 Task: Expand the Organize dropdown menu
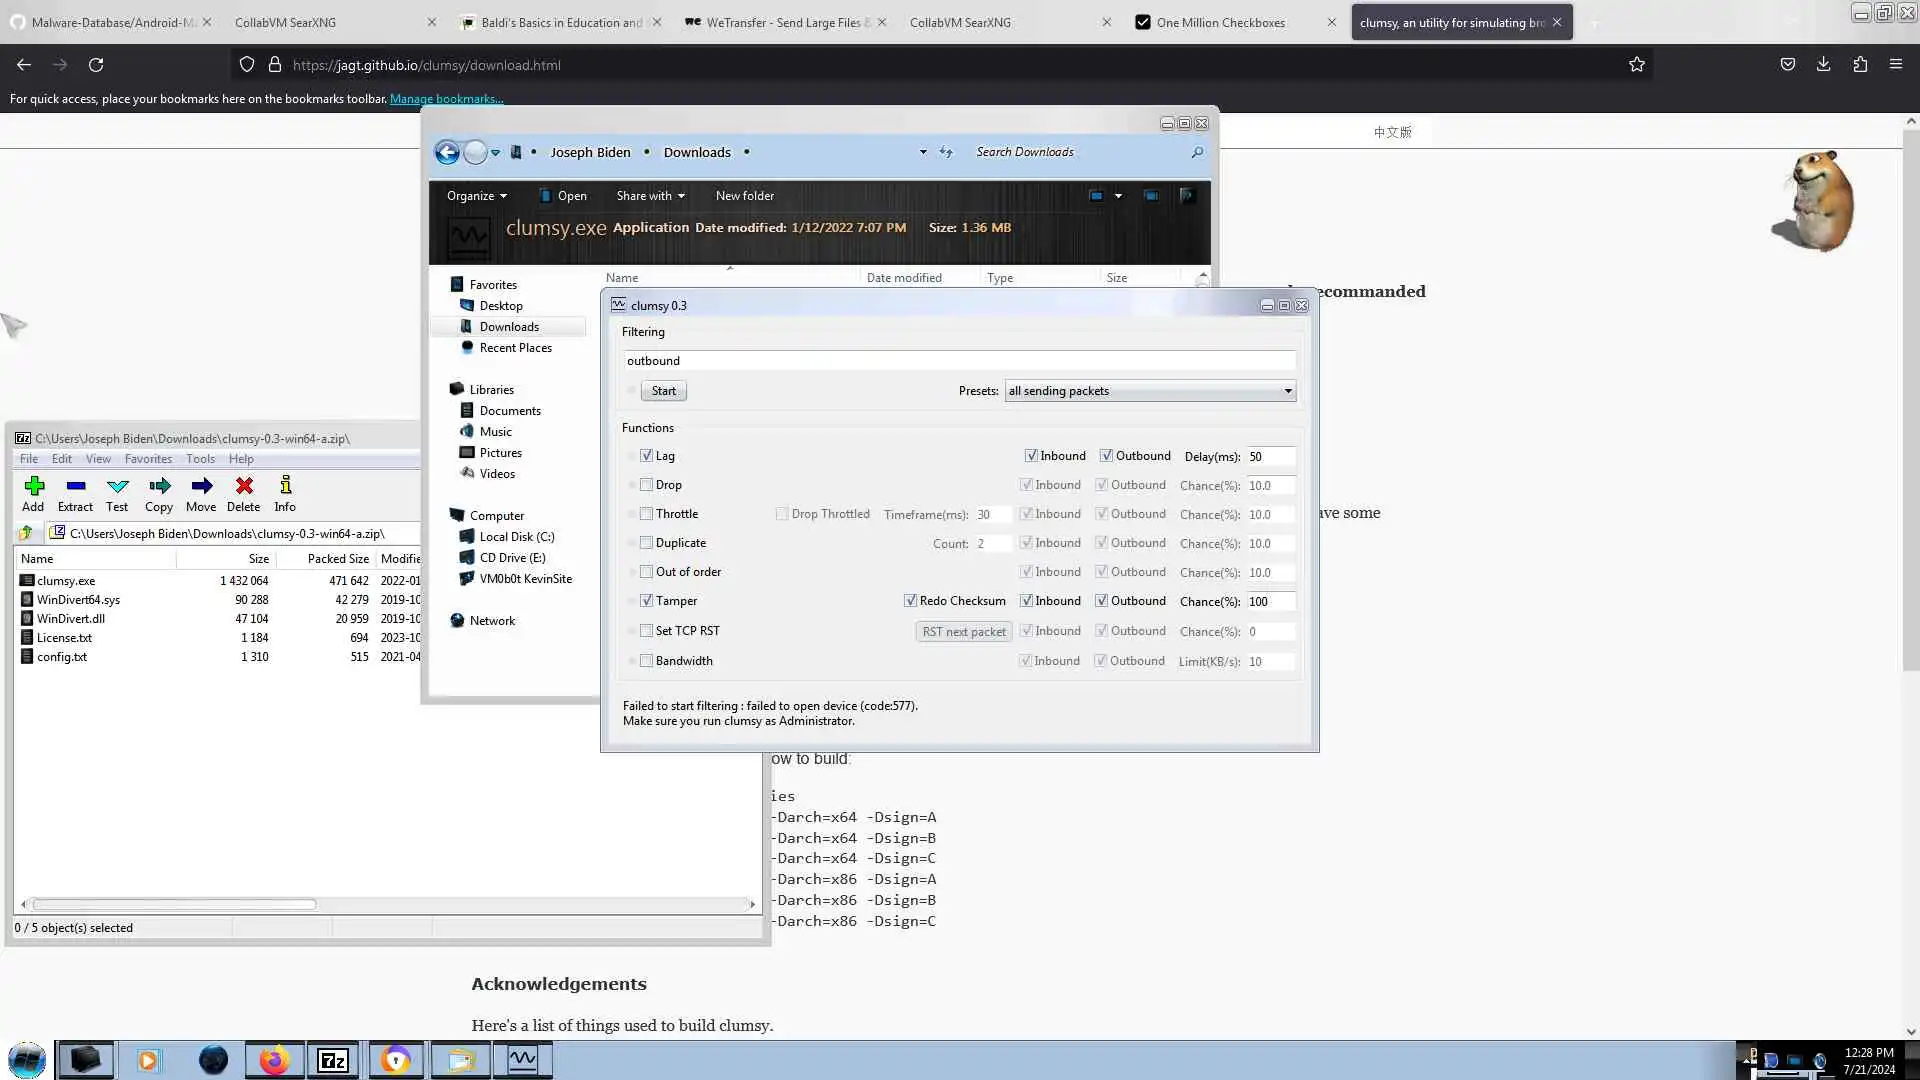pos(476,196)
